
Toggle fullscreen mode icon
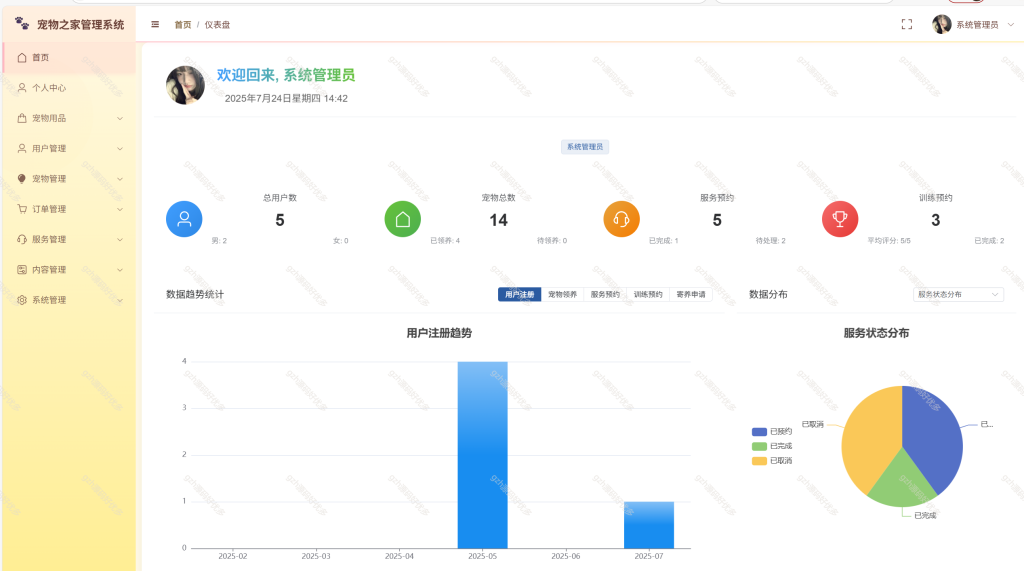906,25
